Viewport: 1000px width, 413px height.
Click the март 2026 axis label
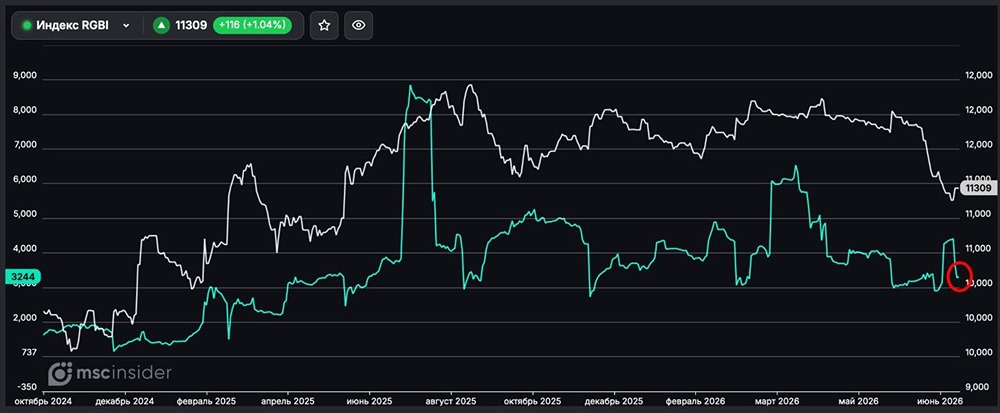pos(777,402)
